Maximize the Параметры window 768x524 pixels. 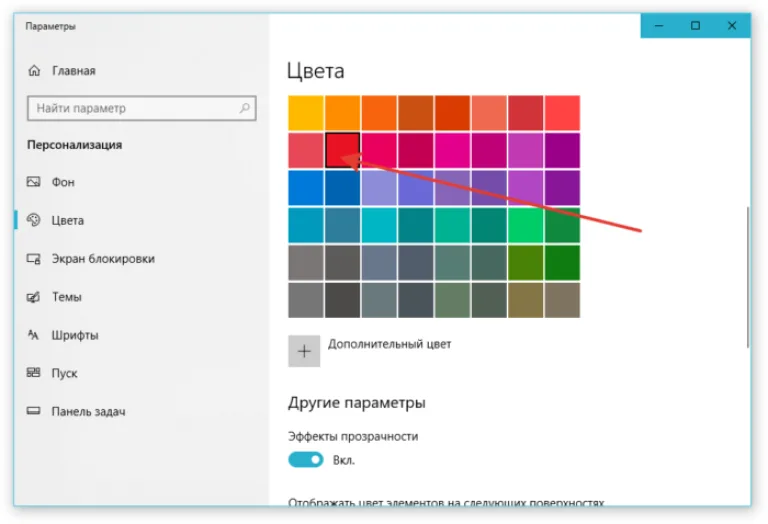[695, 25]
